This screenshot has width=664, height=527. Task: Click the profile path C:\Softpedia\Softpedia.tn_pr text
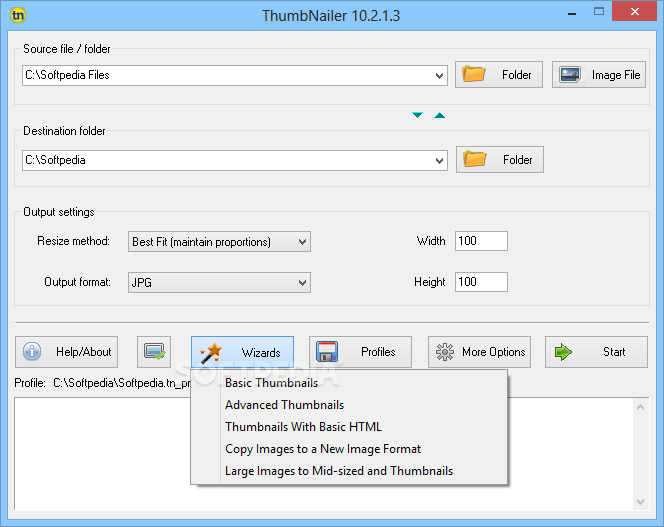point(122,383)
